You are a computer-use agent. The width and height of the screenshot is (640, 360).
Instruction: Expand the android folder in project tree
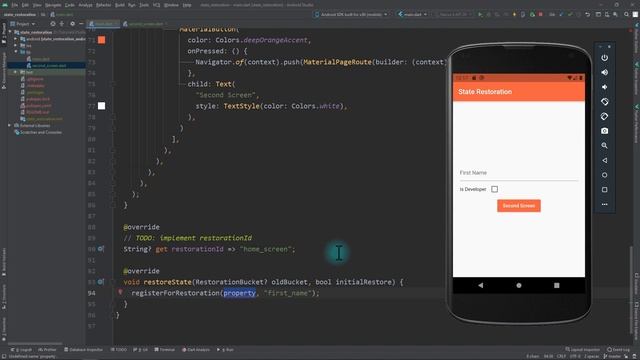(x=16, y=39)
